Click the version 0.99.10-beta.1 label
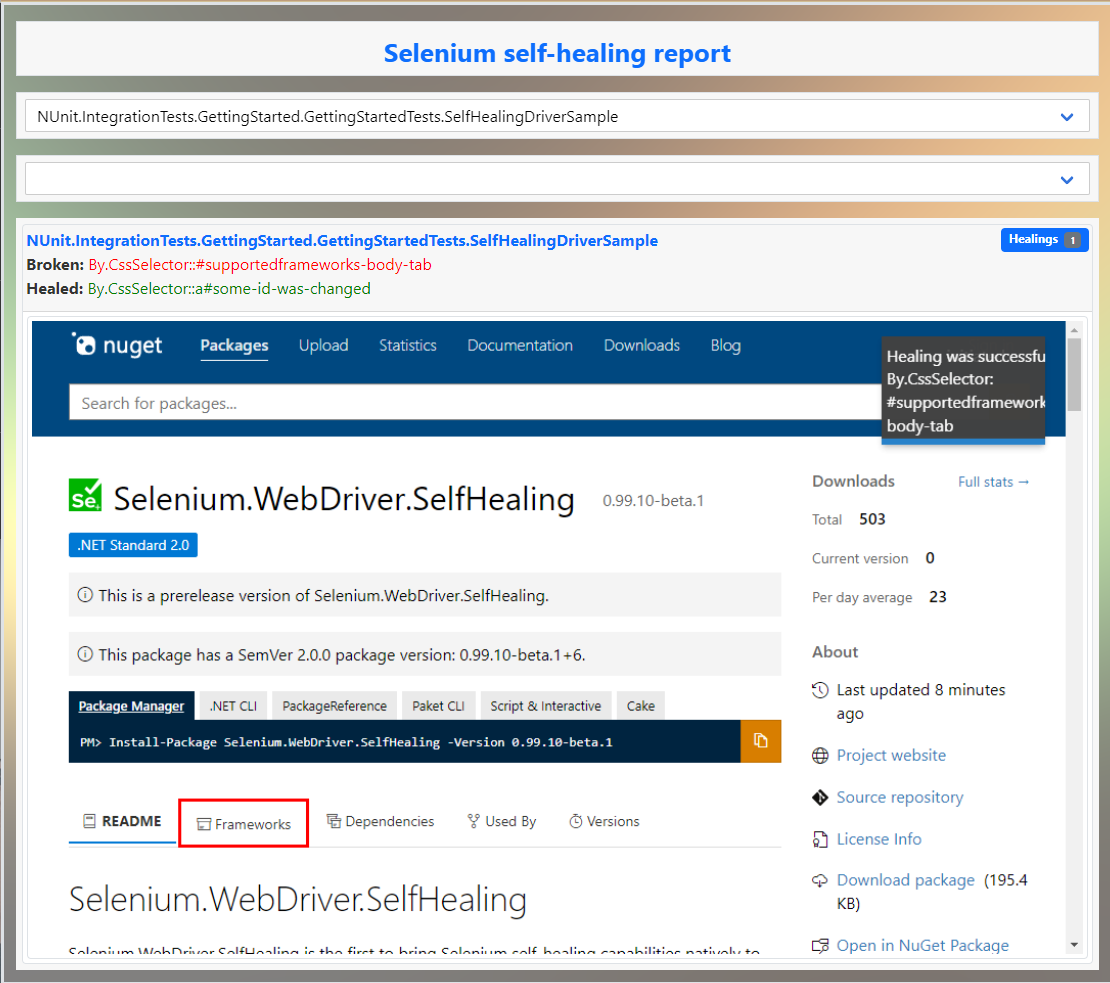 click(x=653, y=501)
